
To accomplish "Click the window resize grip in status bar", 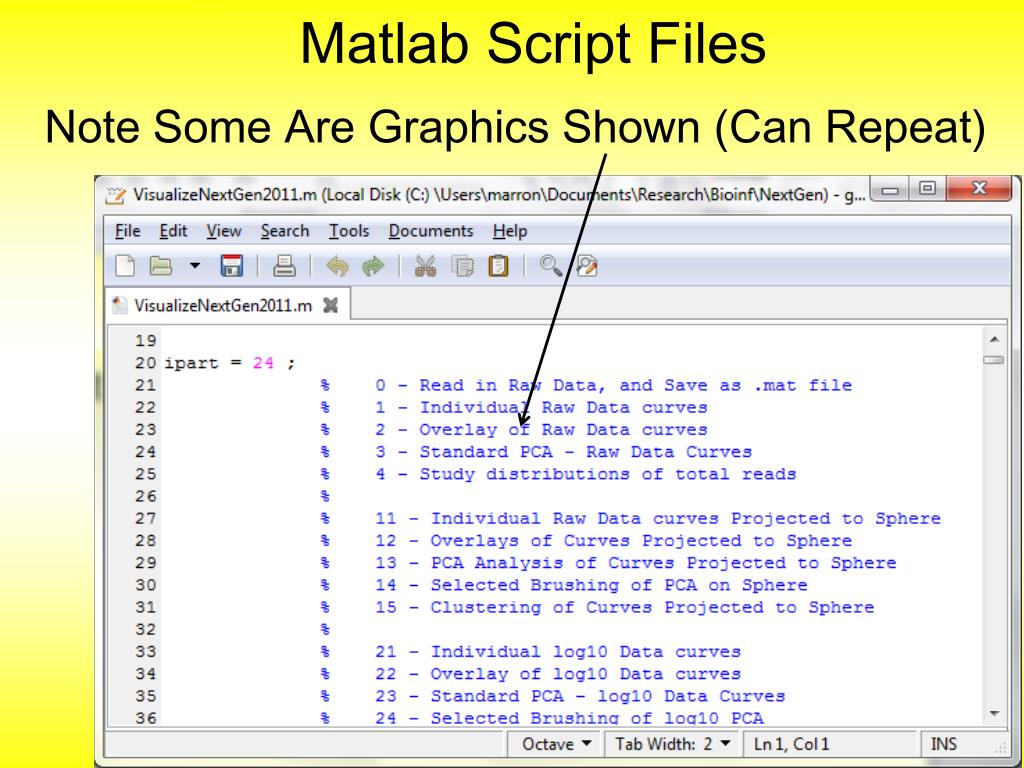I will tap(1000, 748).
